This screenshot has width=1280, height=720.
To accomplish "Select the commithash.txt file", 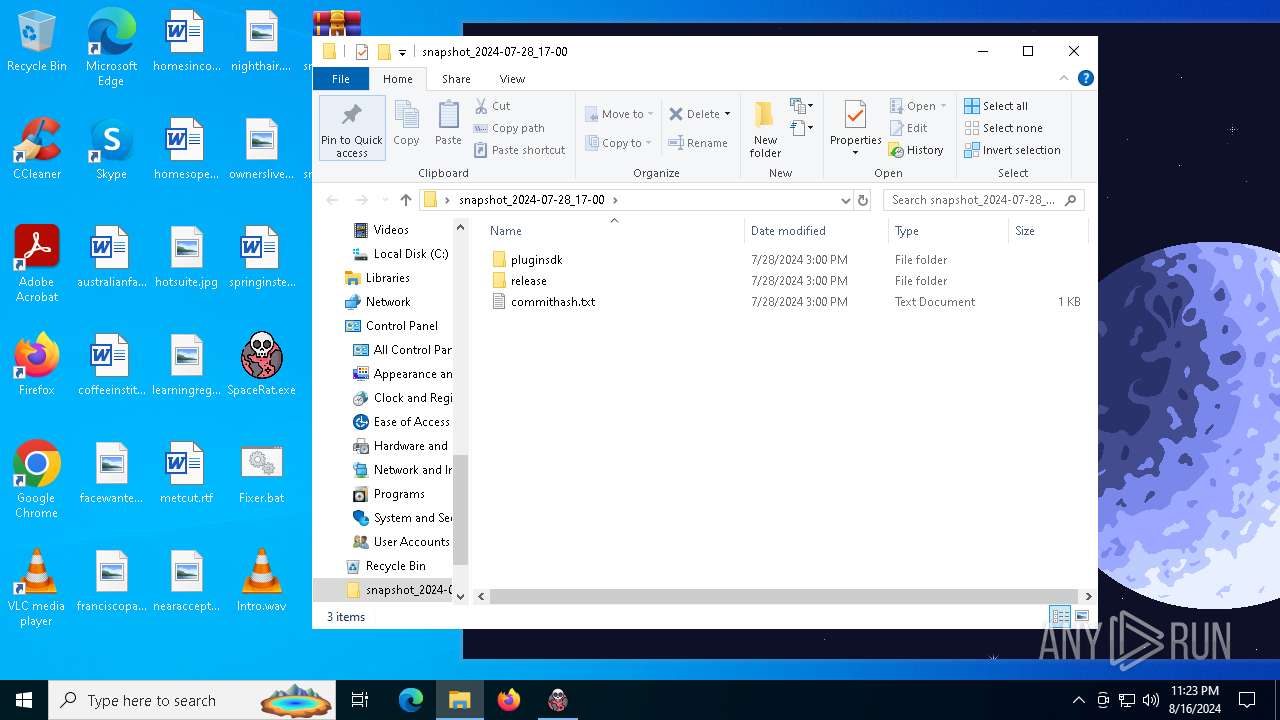I will click(x=552, y=302).
